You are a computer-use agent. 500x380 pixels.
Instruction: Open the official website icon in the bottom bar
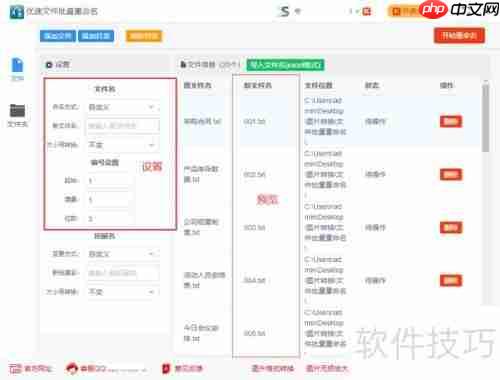(15, 368)
